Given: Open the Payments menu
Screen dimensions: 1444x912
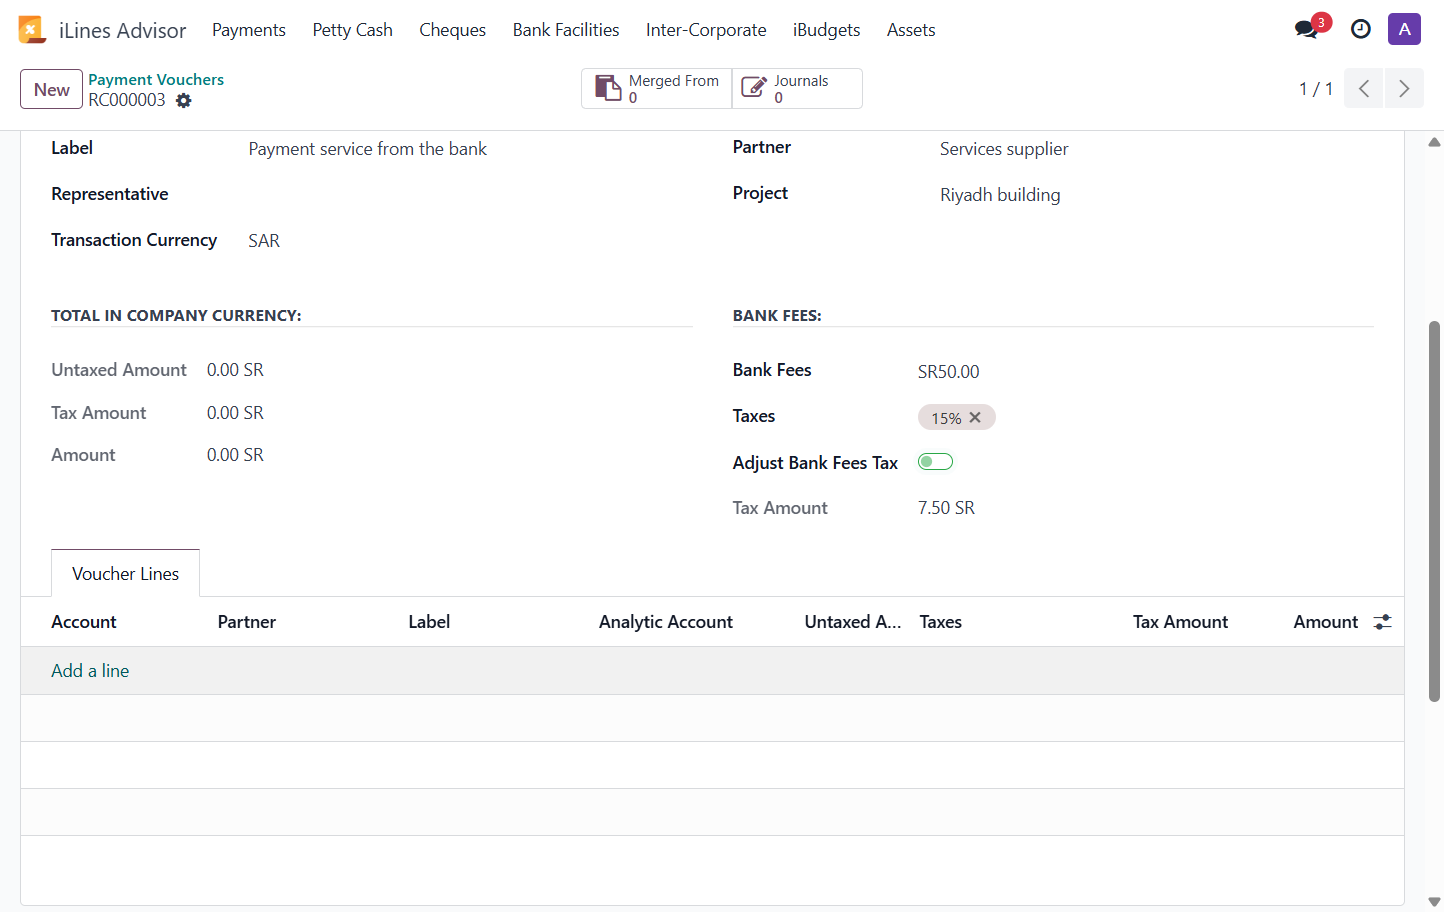Looking at the screenshot, I should 249,30.
